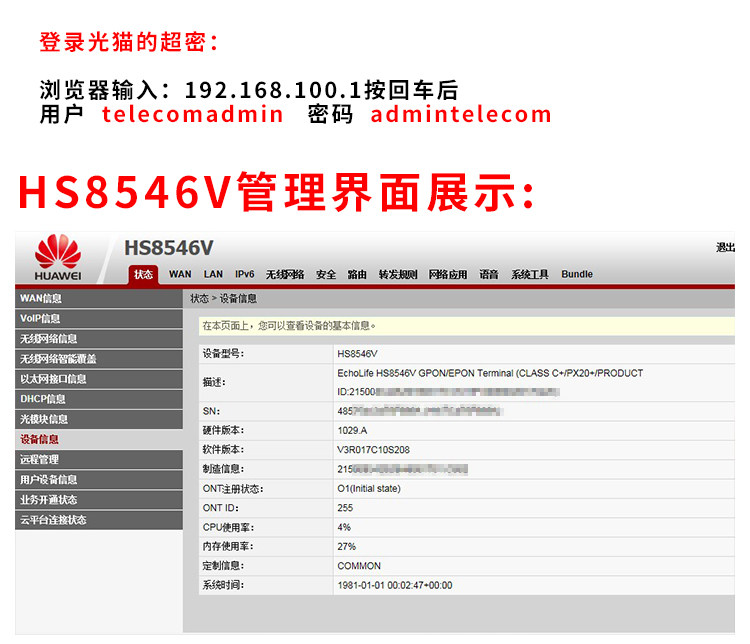Click the 软件版本 label
Viewport: 750px width, 644px height.
coord(223,449)
